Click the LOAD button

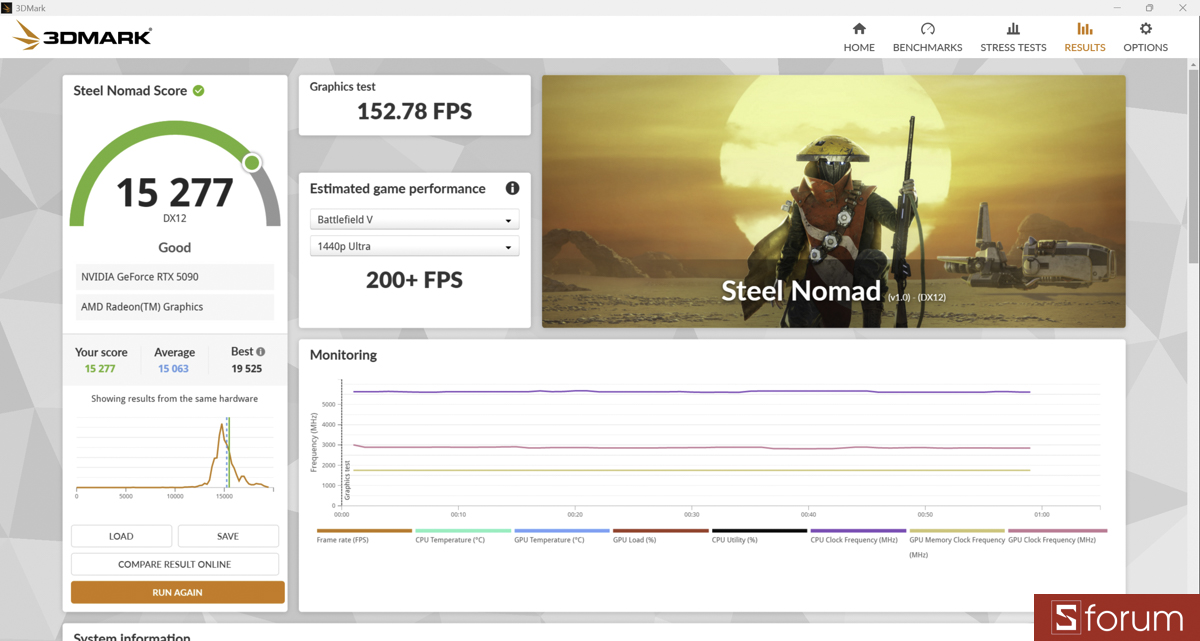pos(121,536)
